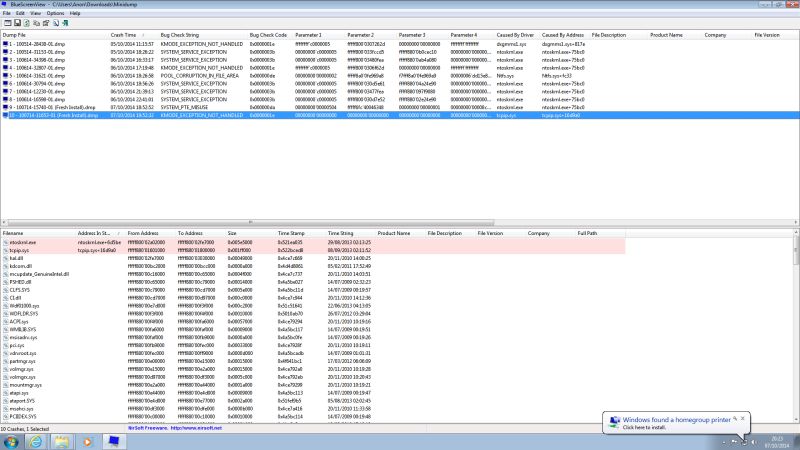Open the Edit menu
Screen dimensions: 800x450
point(20,13)
